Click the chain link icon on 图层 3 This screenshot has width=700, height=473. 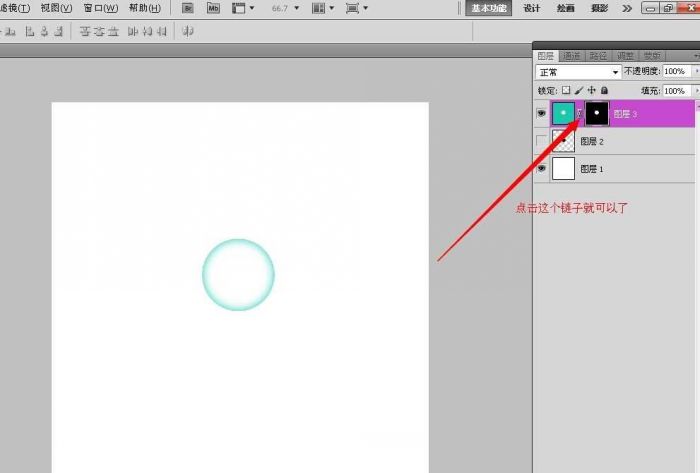pos(580,114)
